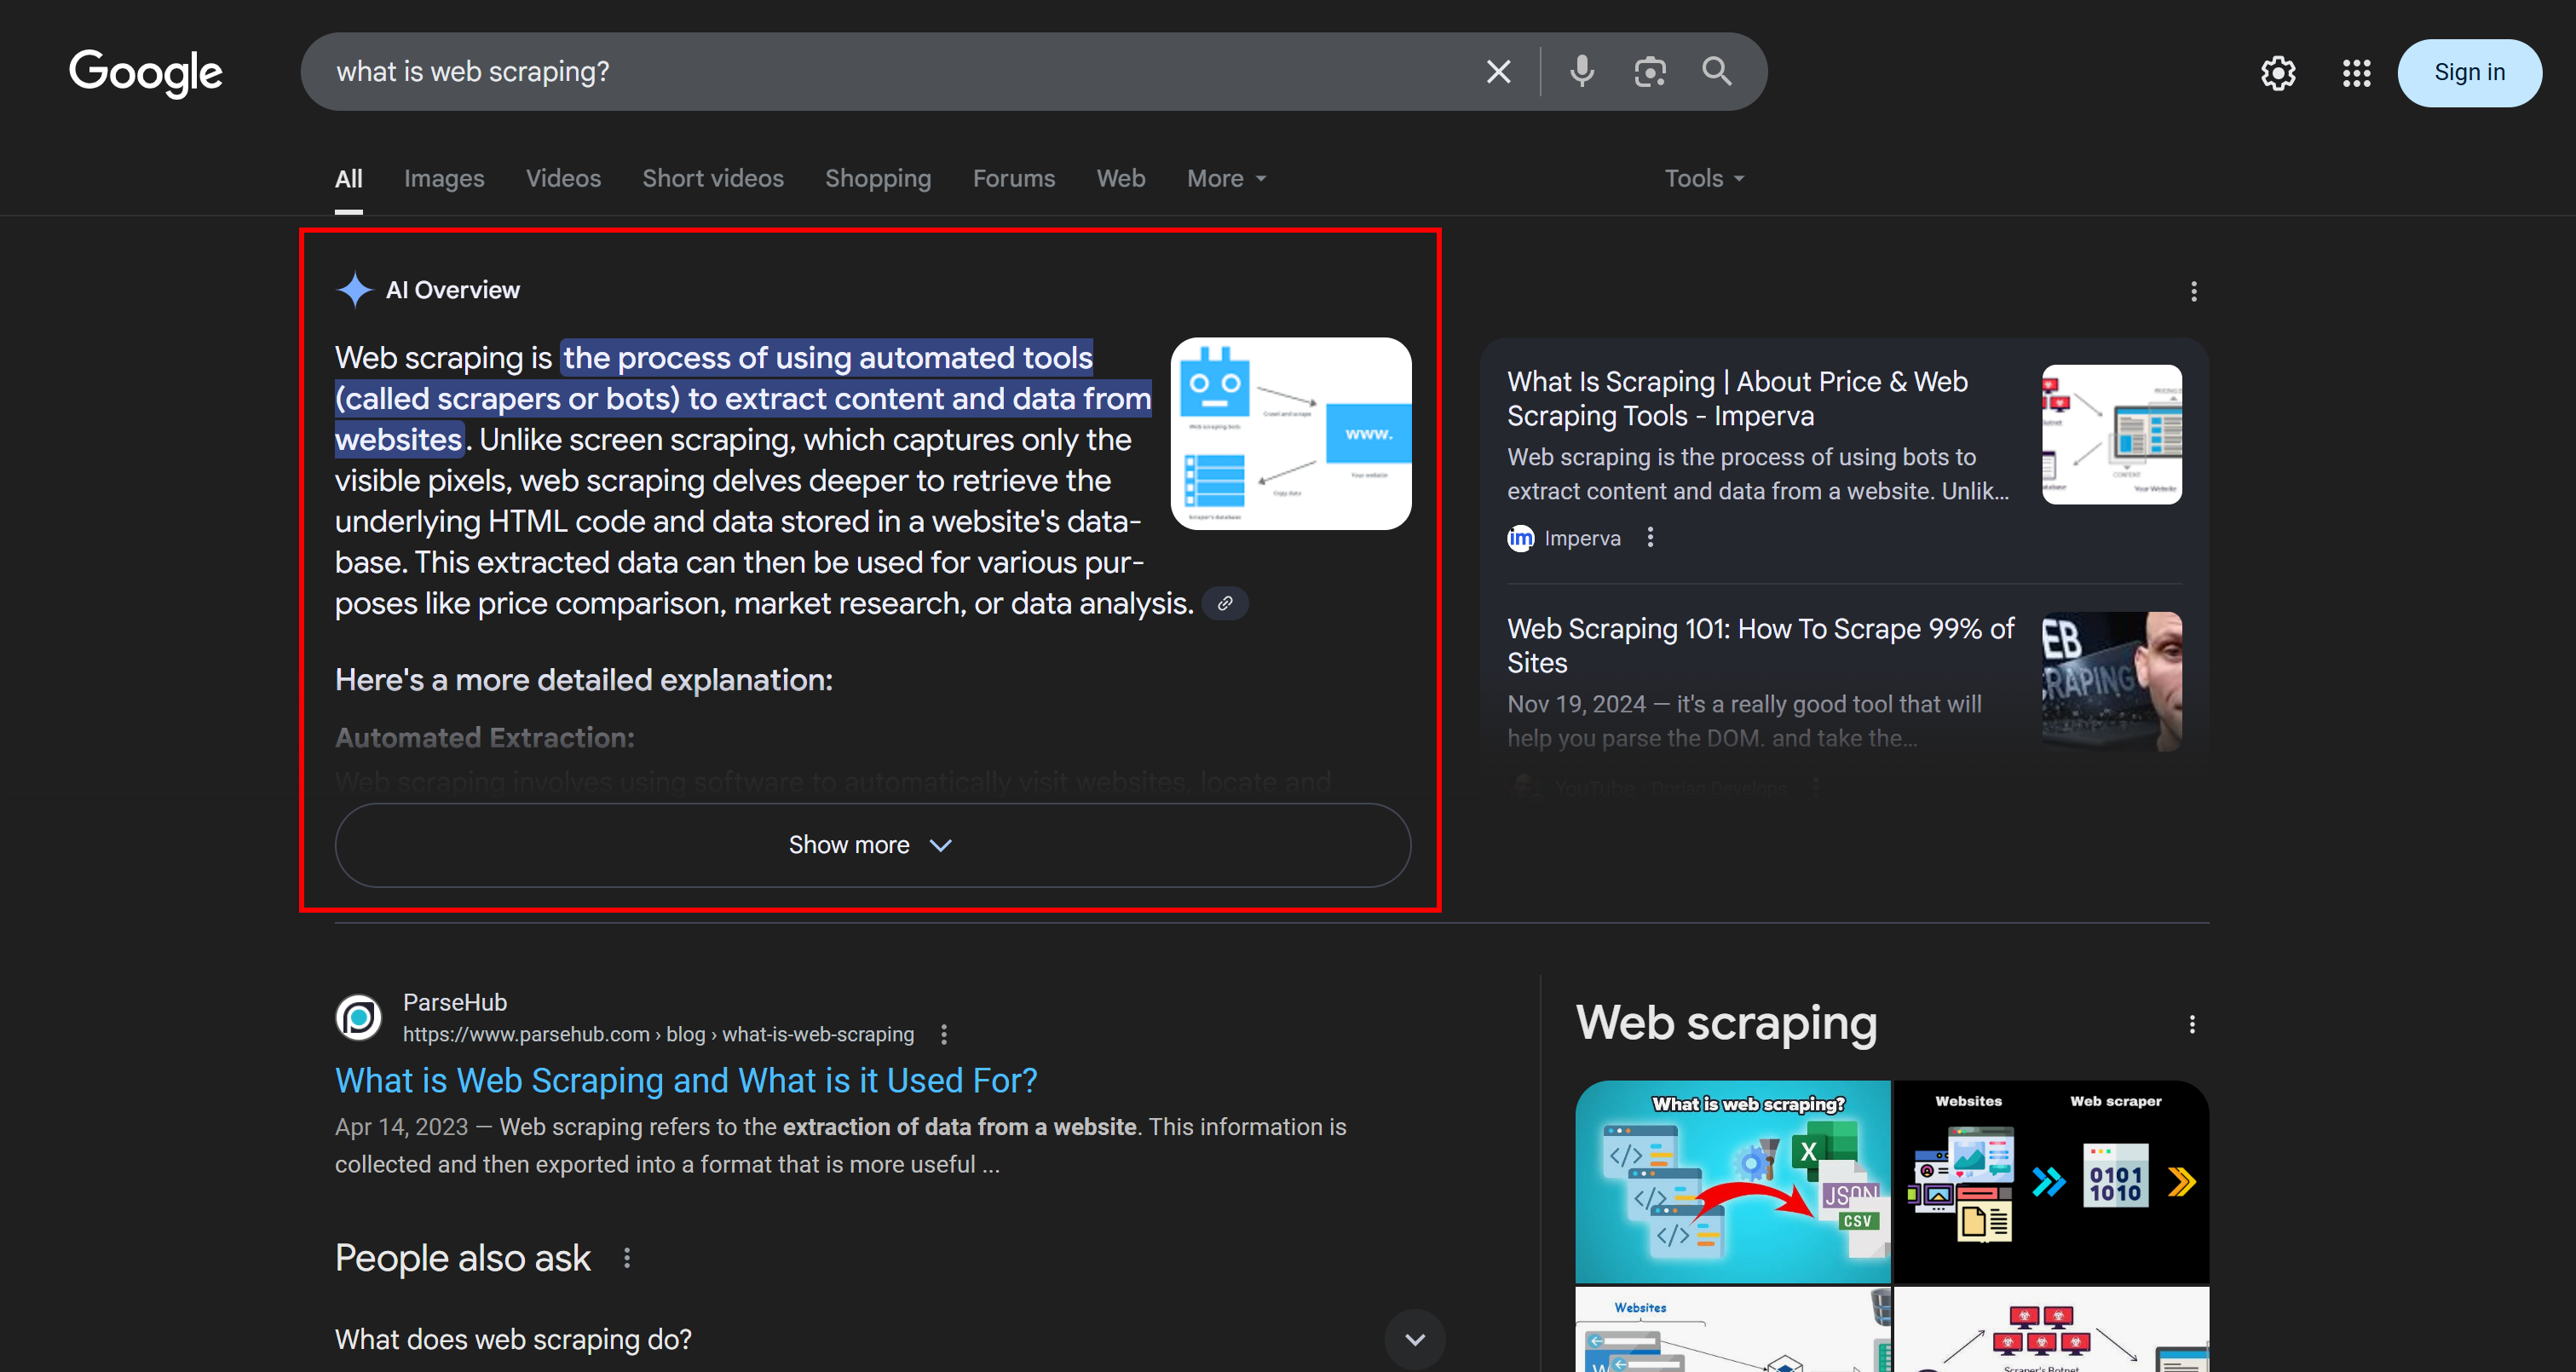
Task: Open quick settings gear icon
Action: click(2278, 73)
